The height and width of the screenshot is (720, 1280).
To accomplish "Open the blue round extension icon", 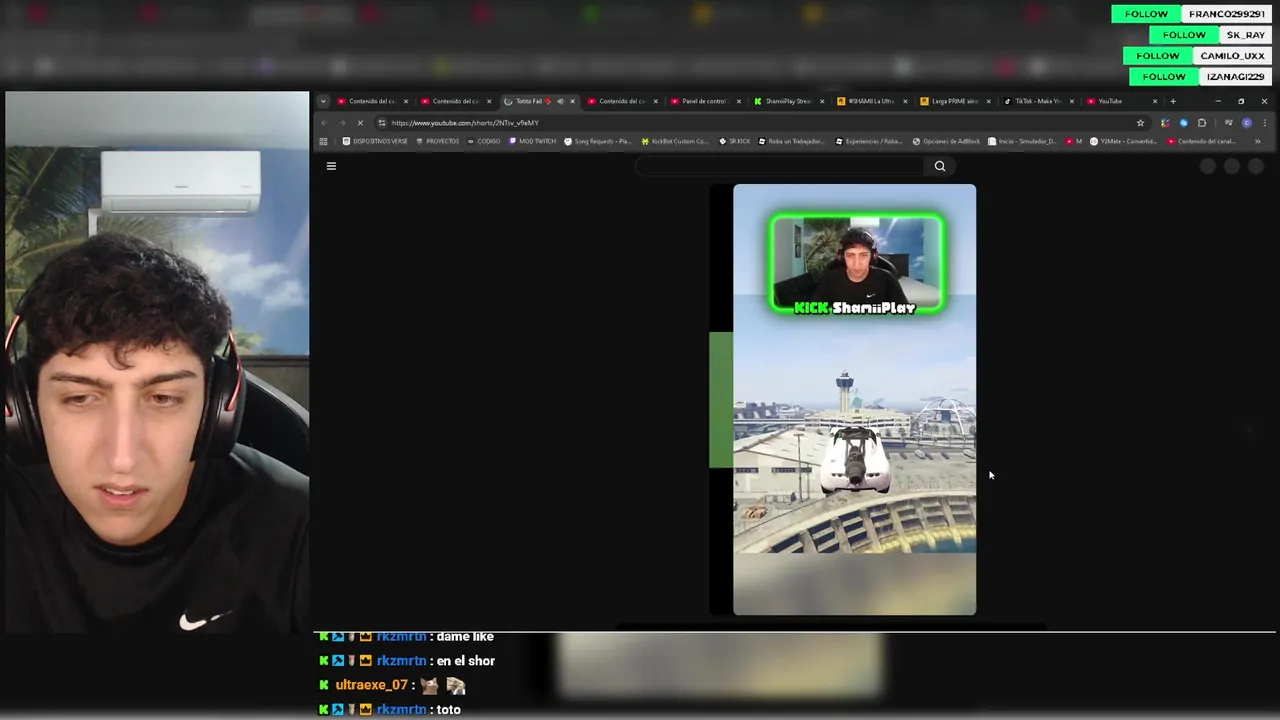I will (x=1183, y=123).
